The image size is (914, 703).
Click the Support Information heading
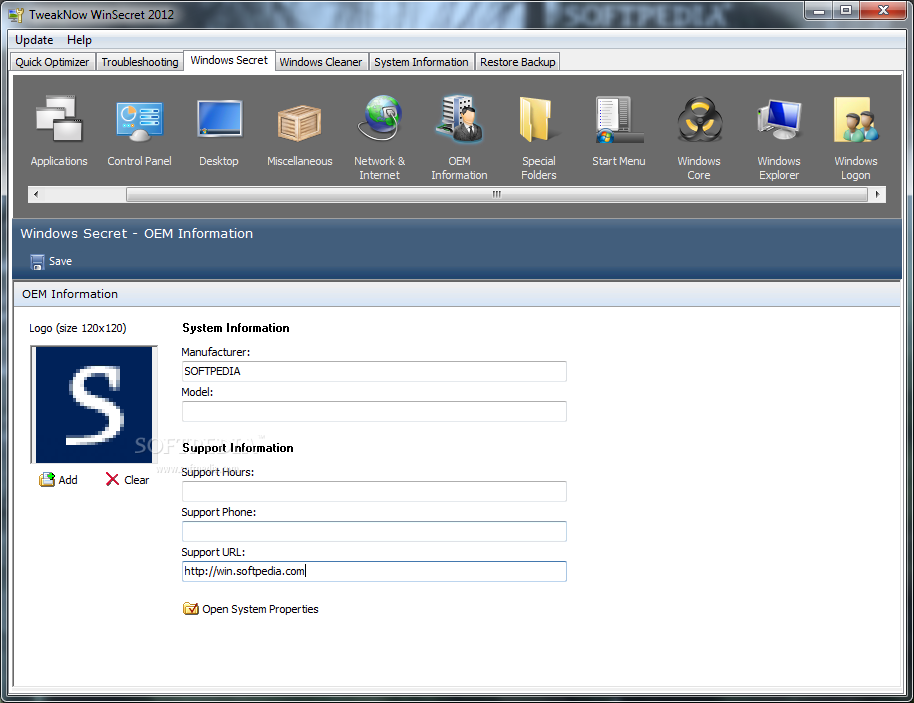click(x=238, y=448)
